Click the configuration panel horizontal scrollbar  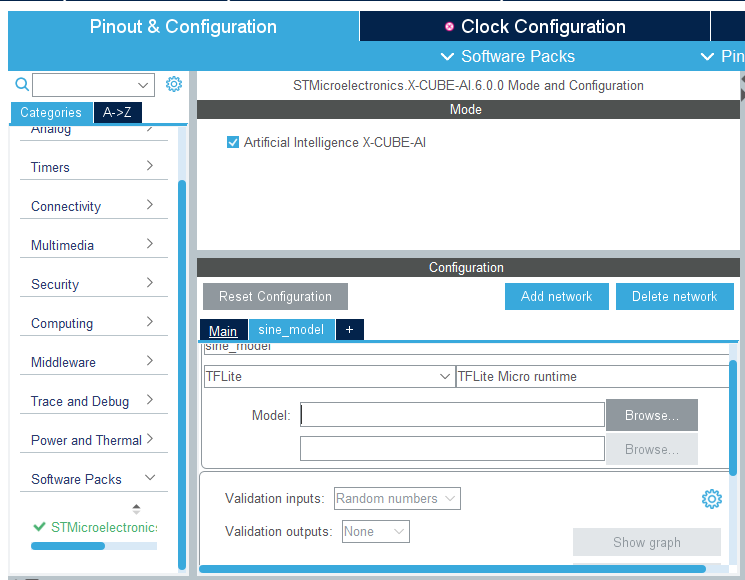(x=452, y=569)
